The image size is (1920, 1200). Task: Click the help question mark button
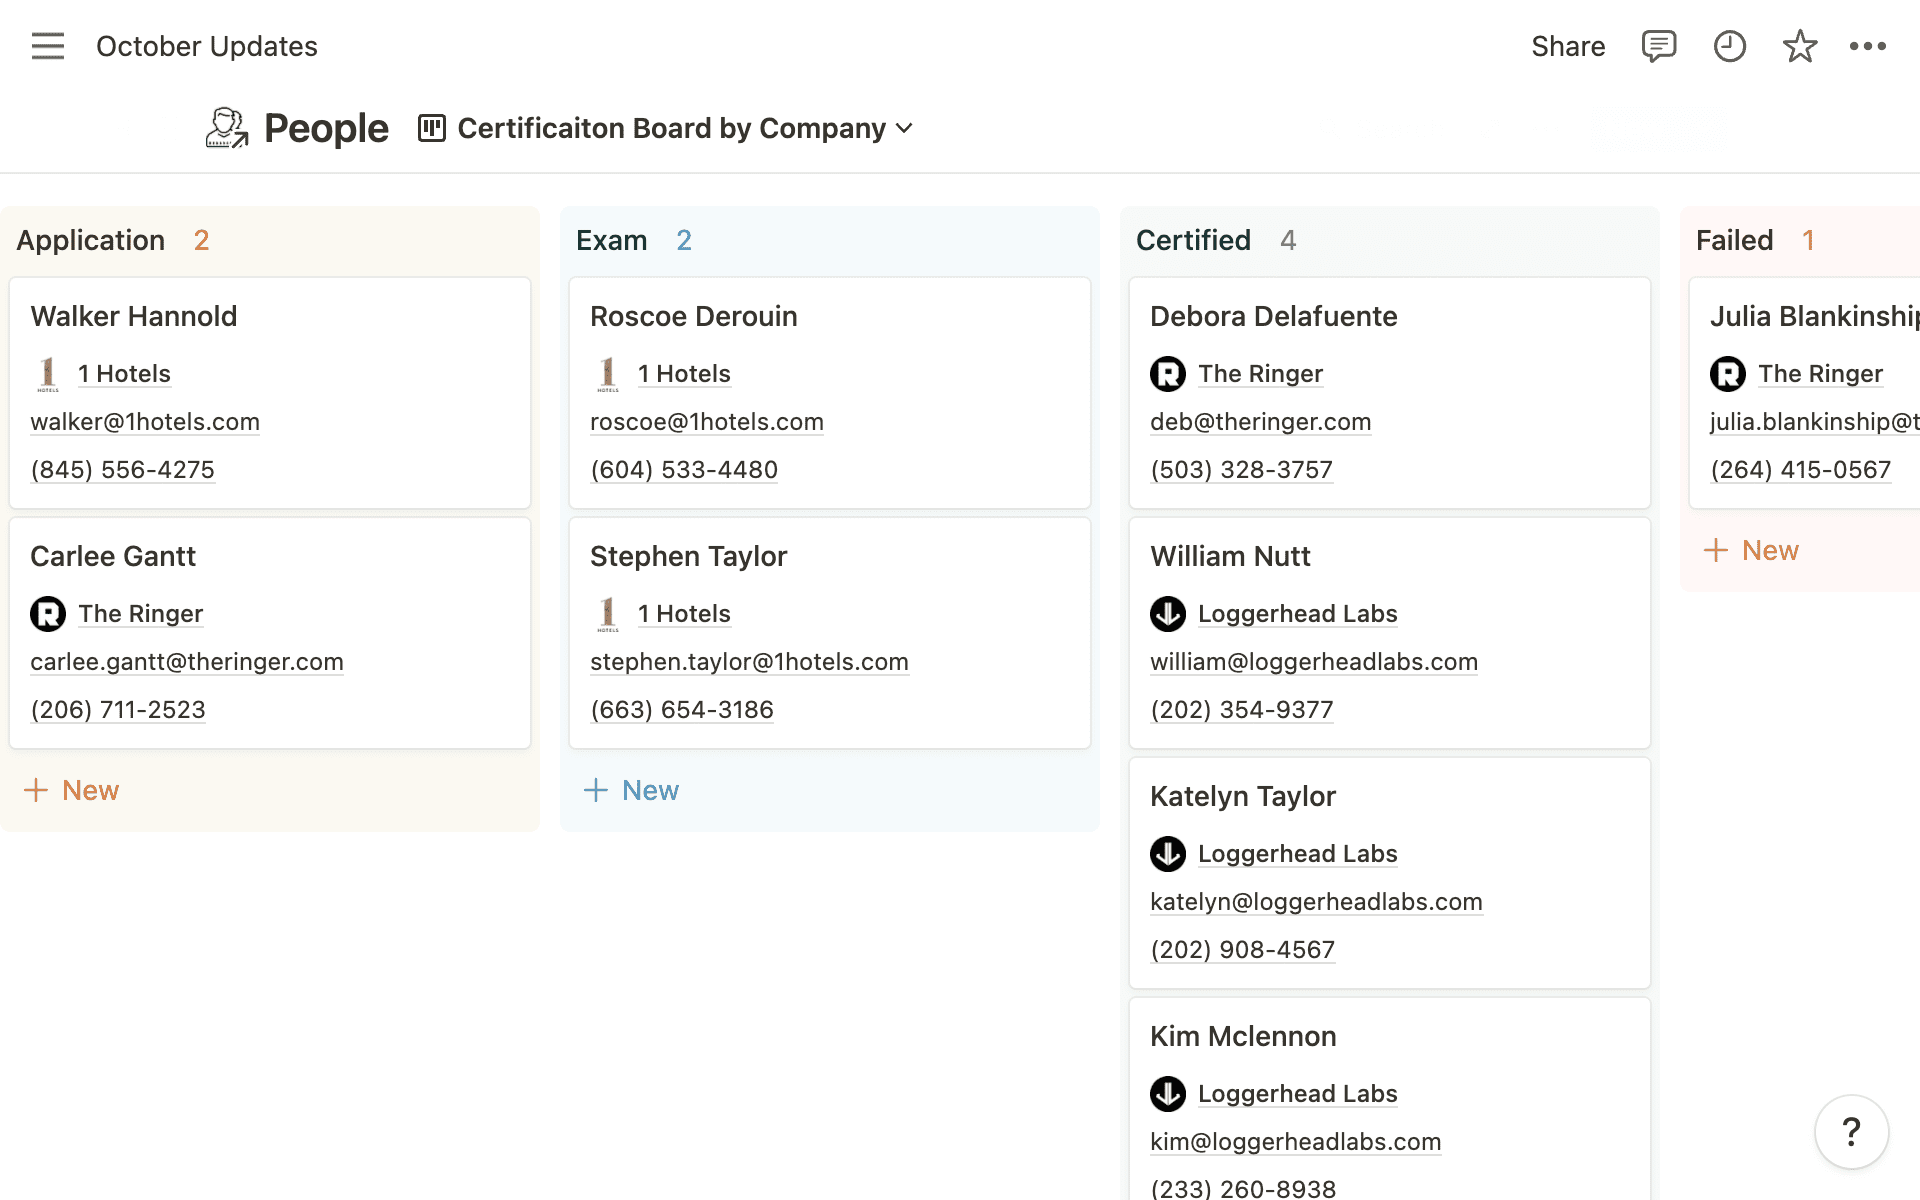[1851, 1132]
